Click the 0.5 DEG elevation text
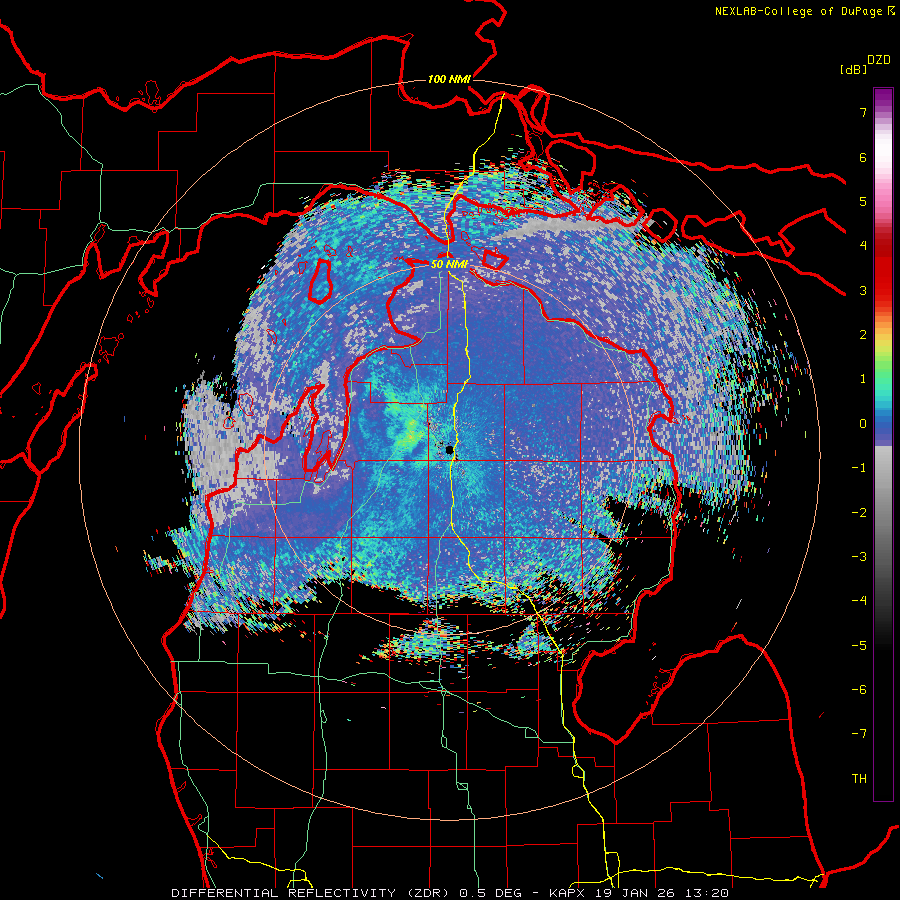The width and height of the screenshot is (900, 900). pyautogui.click(x=490, y=893)
